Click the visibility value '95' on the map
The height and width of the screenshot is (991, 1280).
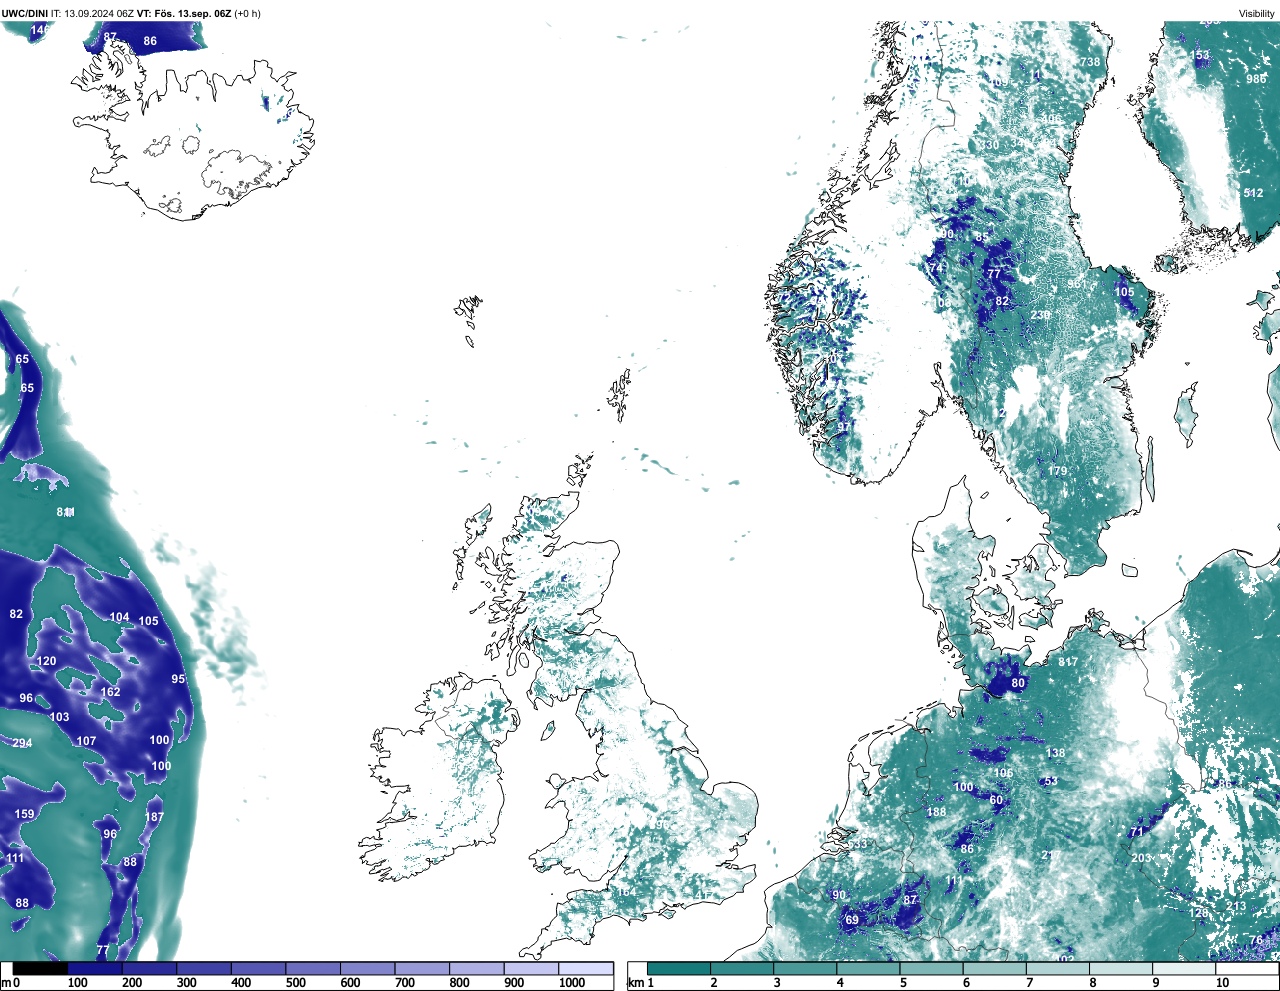178,679
